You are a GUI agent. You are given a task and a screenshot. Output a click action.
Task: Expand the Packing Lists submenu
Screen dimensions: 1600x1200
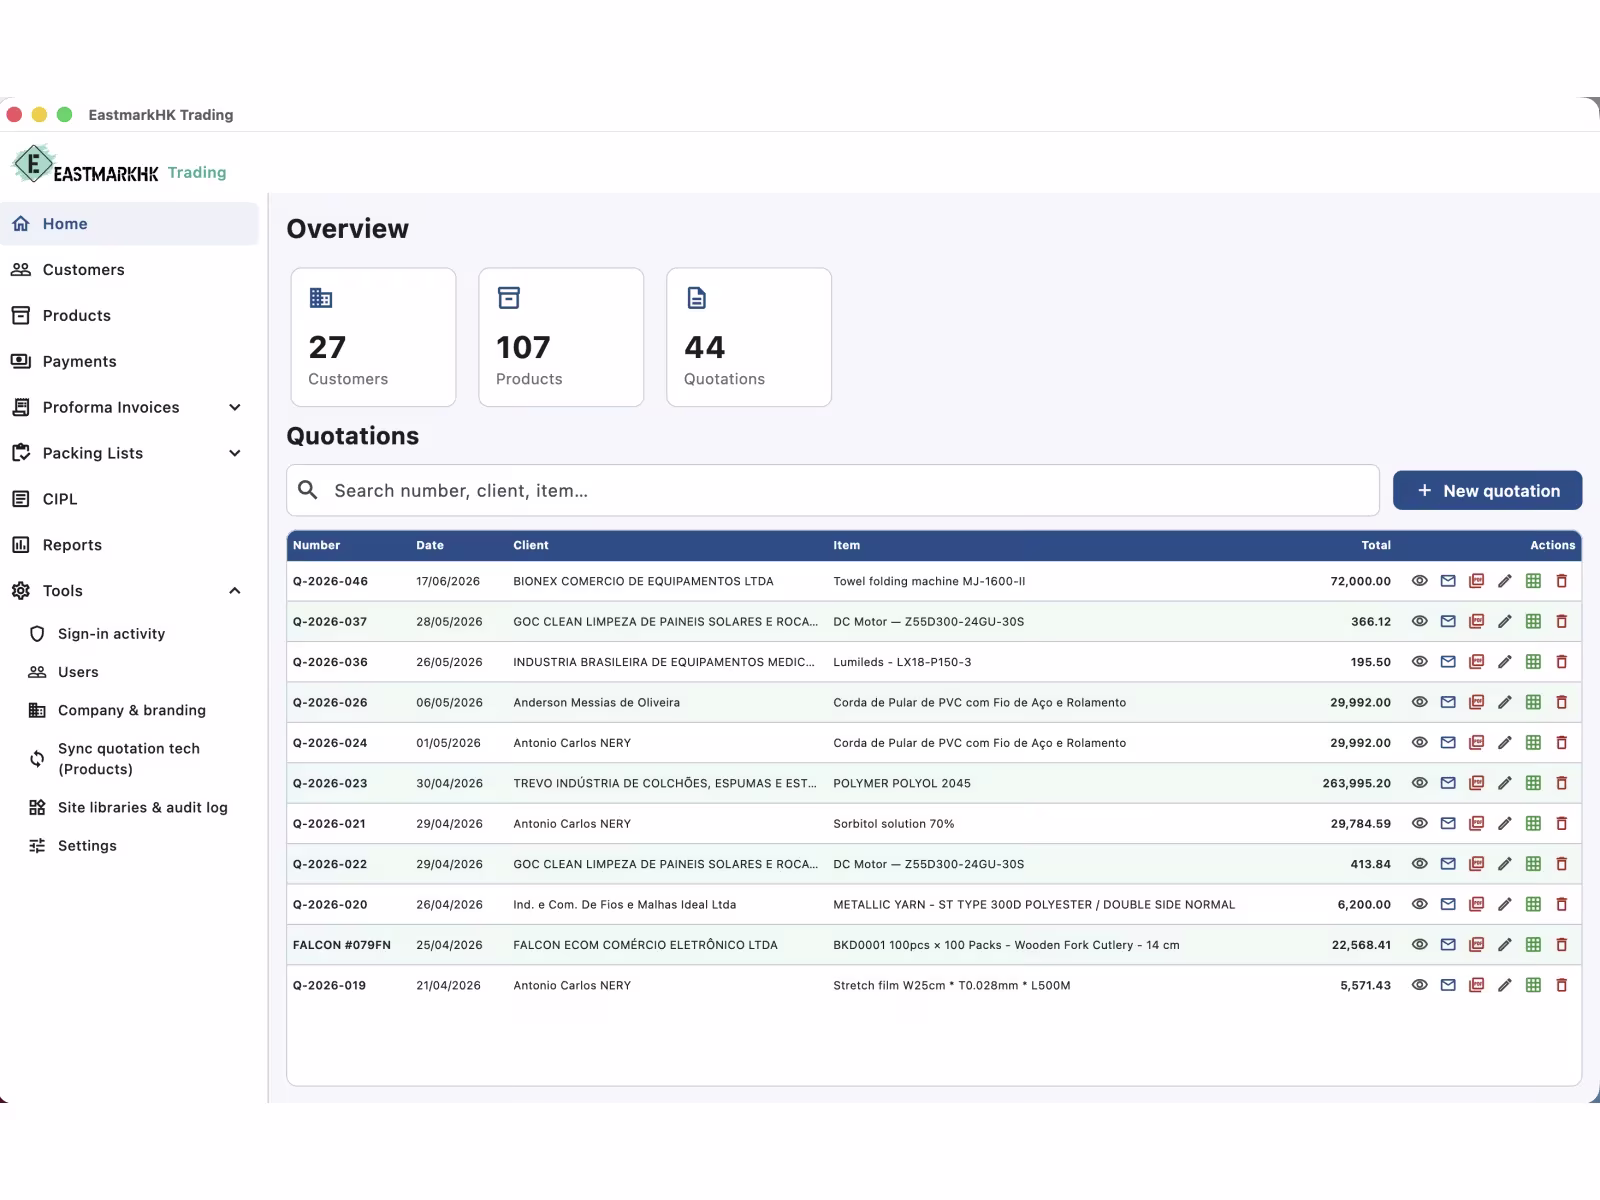click(235, 453)
